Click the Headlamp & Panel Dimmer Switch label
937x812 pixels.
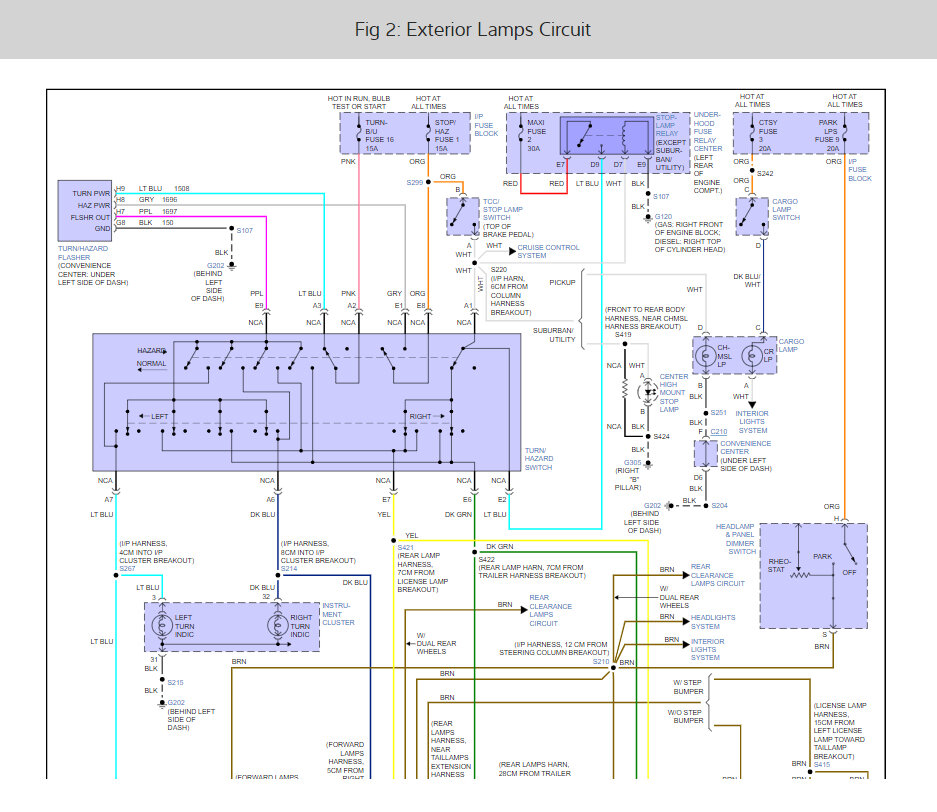[736, 539]
